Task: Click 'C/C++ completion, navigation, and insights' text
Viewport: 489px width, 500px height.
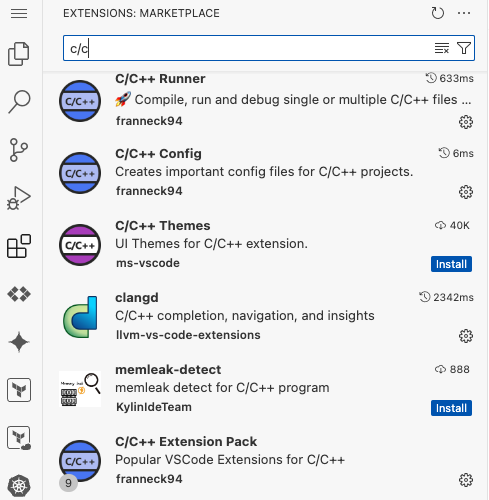Action: [245, 316]
